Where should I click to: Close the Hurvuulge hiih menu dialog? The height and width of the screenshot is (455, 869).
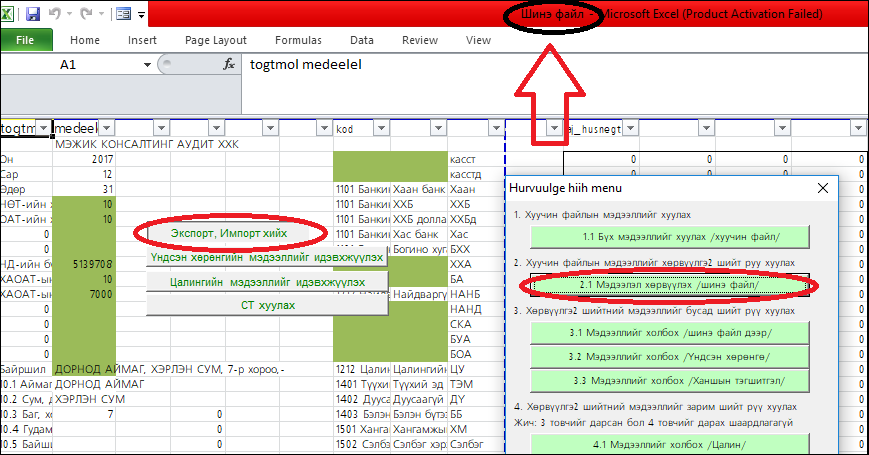(823, 188)
